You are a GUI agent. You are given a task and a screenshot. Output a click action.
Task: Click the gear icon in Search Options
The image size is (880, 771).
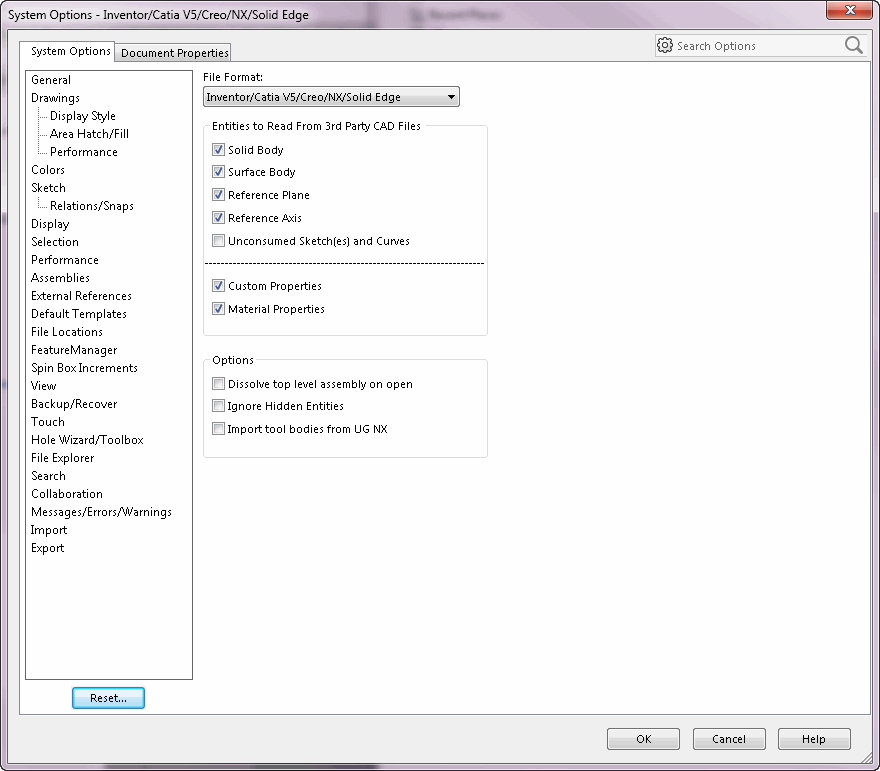coord(664,45)
